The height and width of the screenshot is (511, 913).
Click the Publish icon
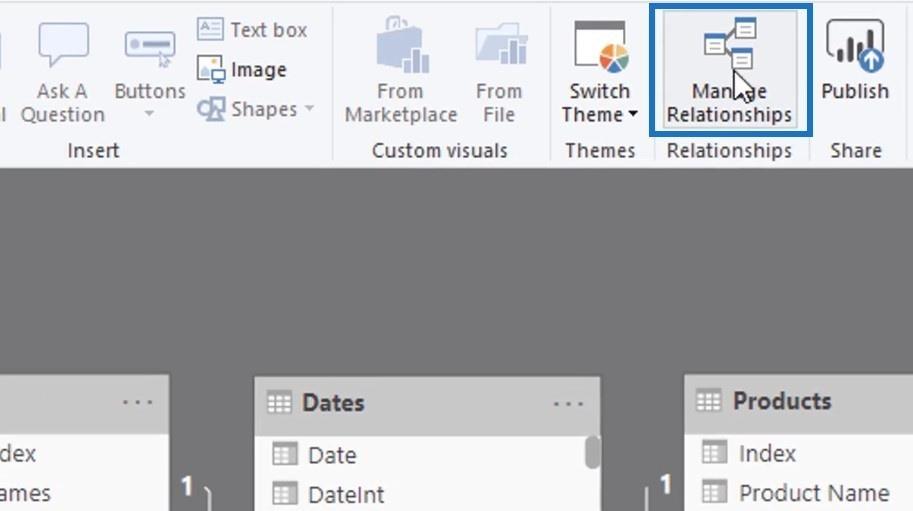(x=855, y=47)
